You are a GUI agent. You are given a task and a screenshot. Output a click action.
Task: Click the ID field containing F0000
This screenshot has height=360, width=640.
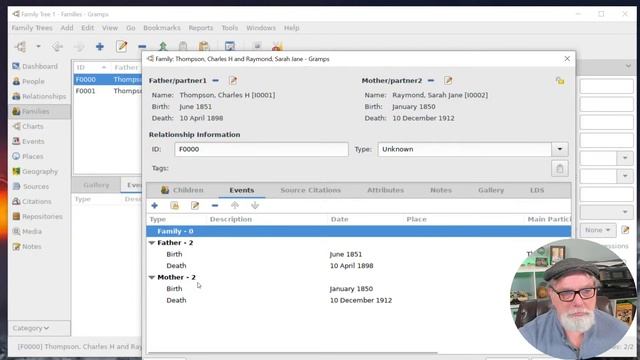click(x=261, y=149)
